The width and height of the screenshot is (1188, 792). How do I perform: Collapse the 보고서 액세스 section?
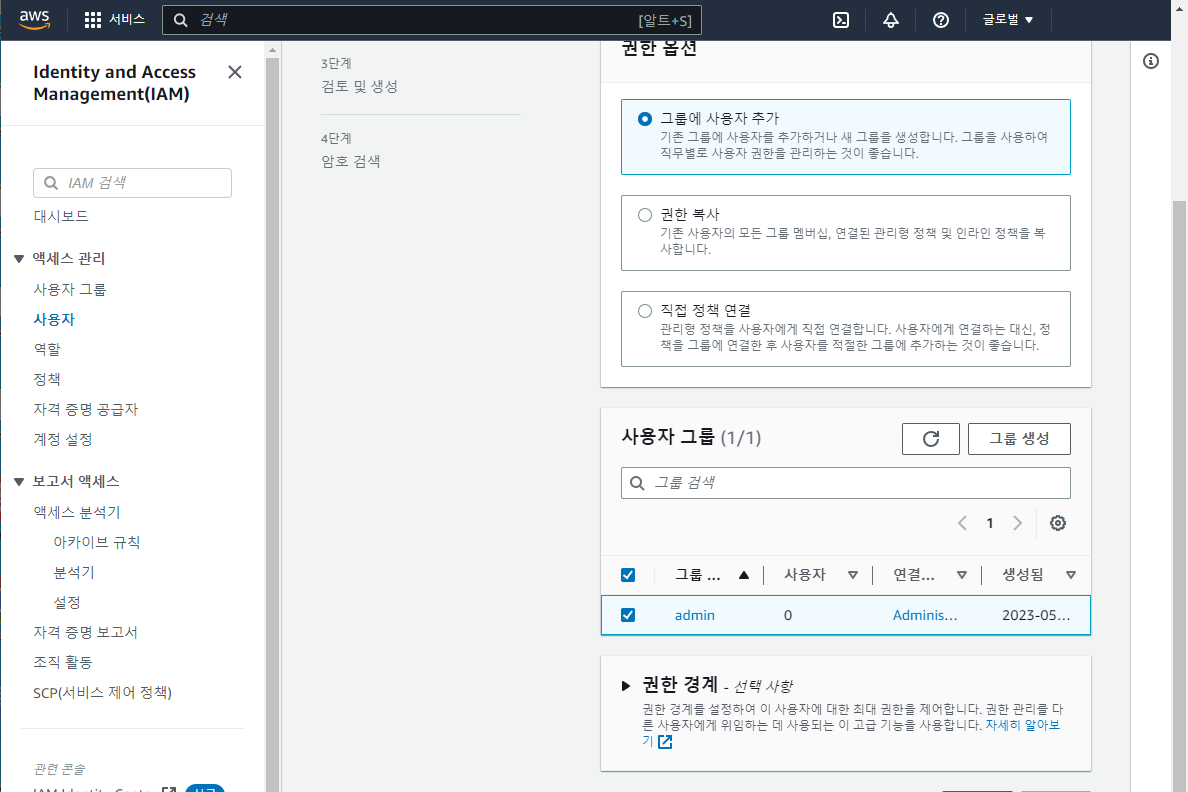(x=19, y=482)
